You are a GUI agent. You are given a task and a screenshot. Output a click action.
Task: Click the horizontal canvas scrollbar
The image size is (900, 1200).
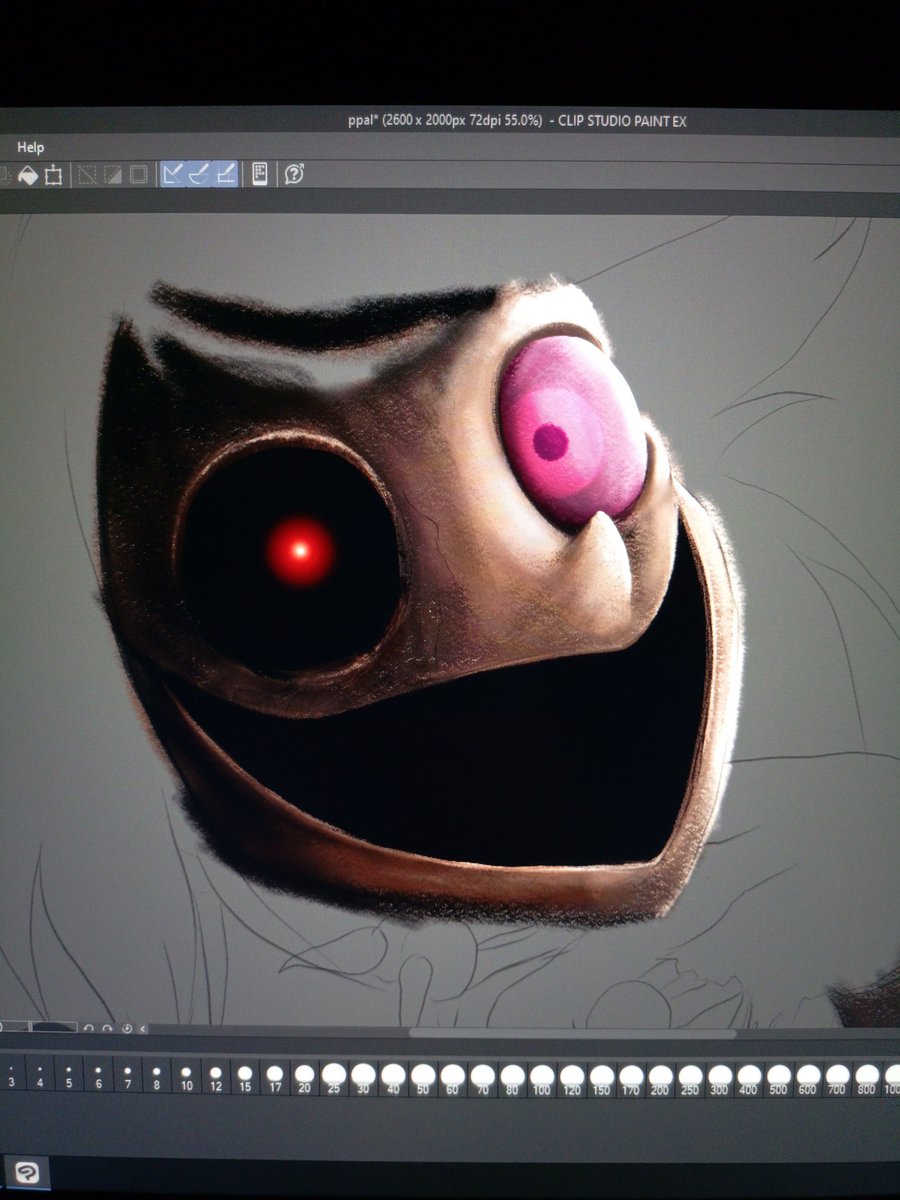[573, 1033]
